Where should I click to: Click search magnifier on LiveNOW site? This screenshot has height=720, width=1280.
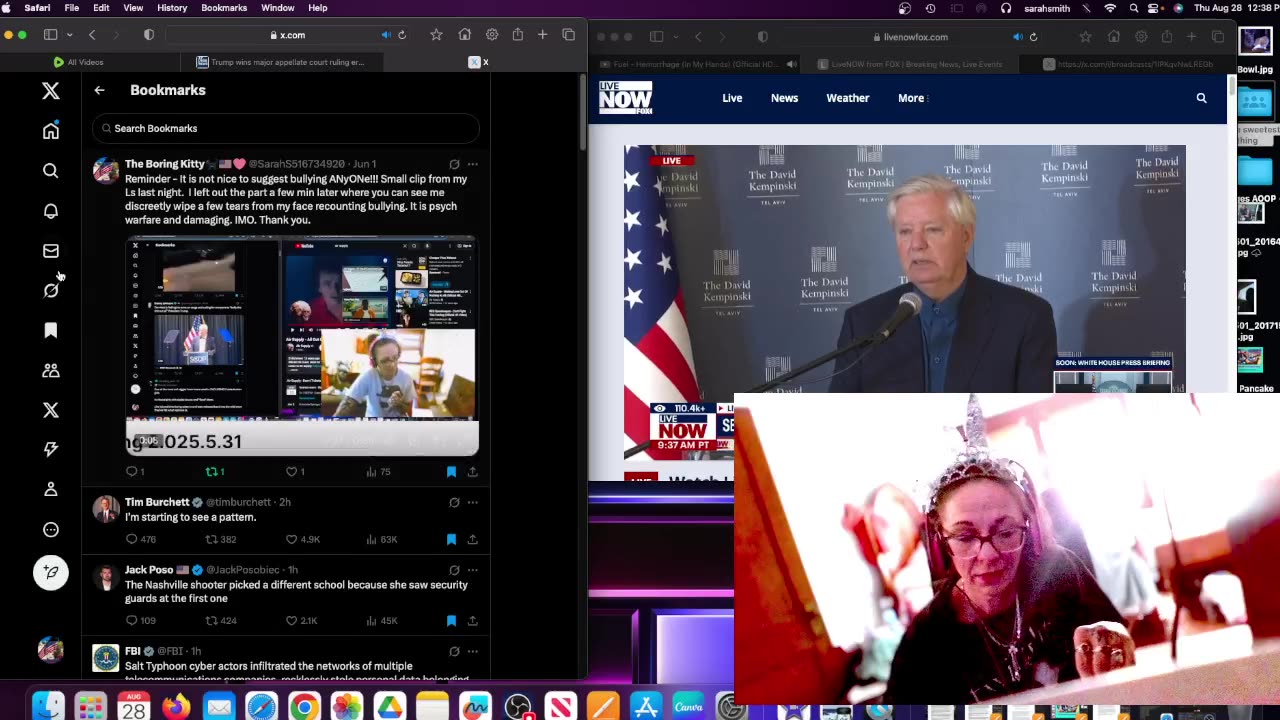(1201, 98)
